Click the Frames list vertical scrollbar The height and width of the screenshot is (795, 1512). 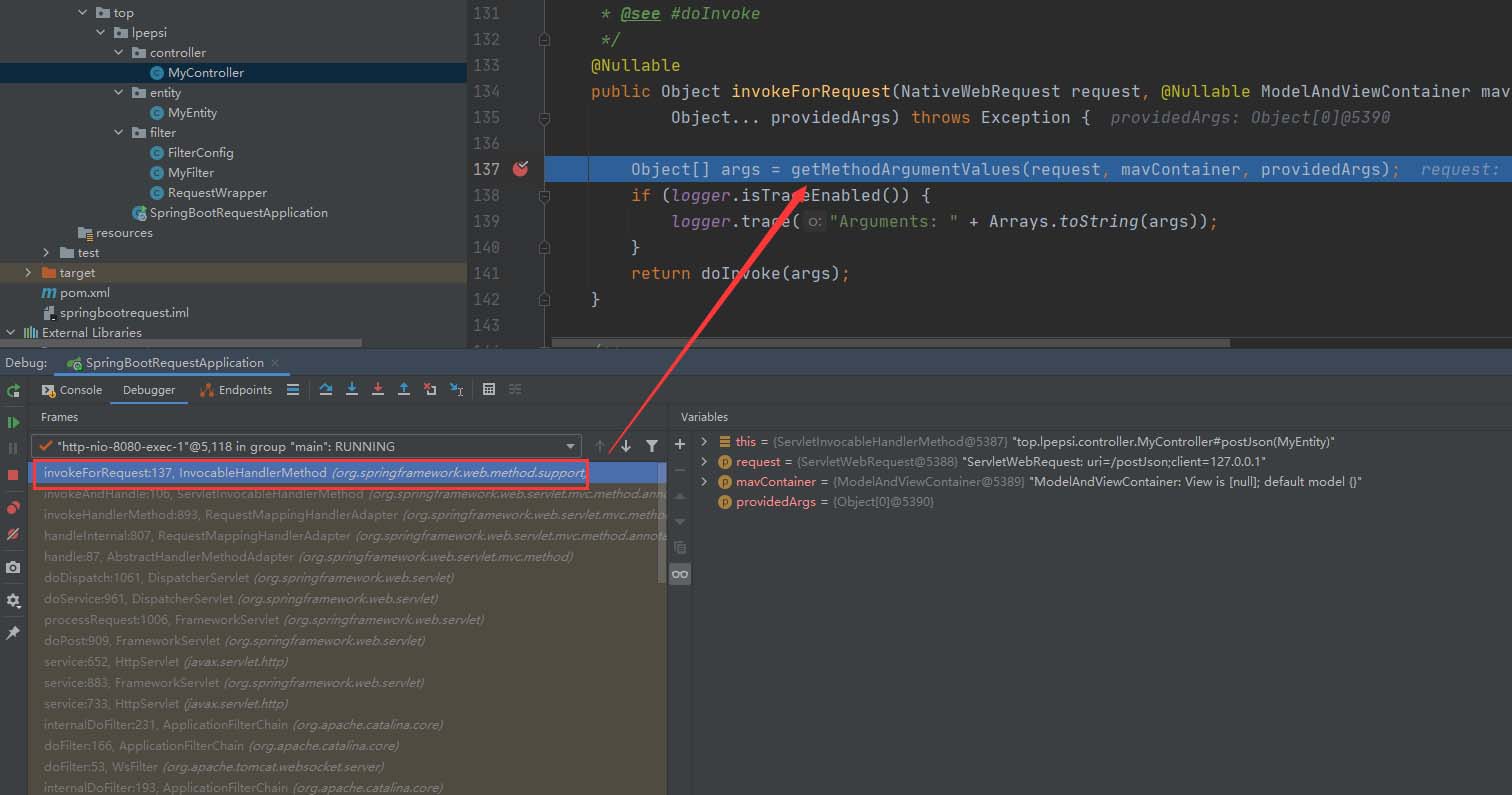(x=661, y=520)
